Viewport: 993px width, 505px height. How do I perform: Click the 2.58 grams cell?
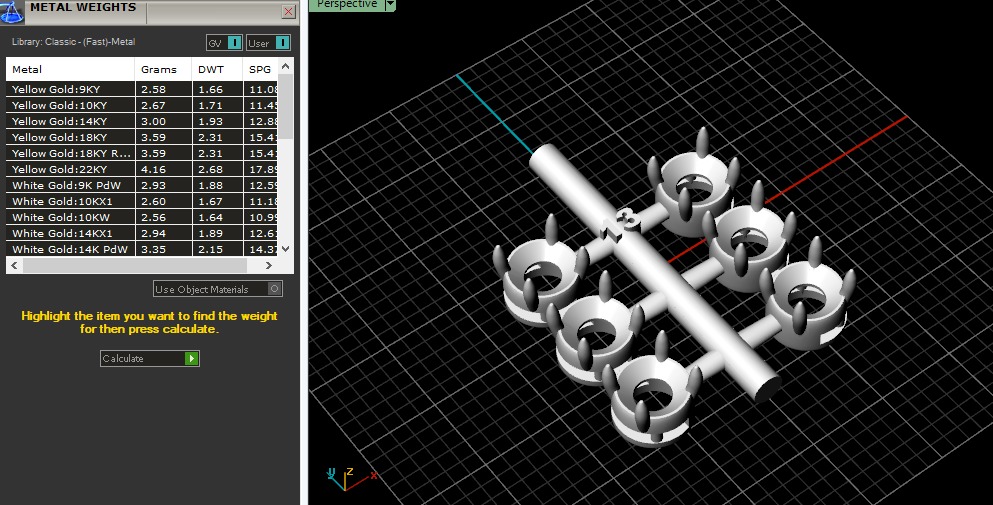(x=163, y=89)
